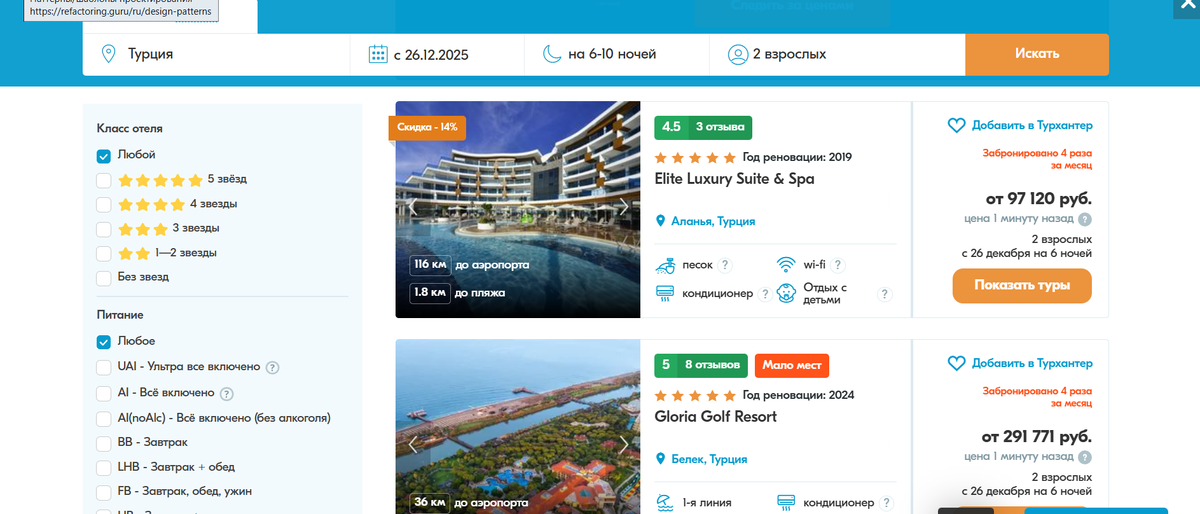
Task: Open the calendar icon in date field
Action: point(378,54)
